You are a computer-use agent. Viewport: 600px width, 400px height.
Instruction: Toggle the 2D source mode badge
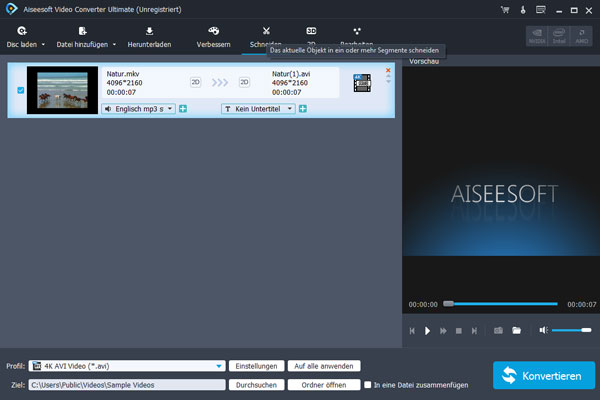[x=196, y=83]
